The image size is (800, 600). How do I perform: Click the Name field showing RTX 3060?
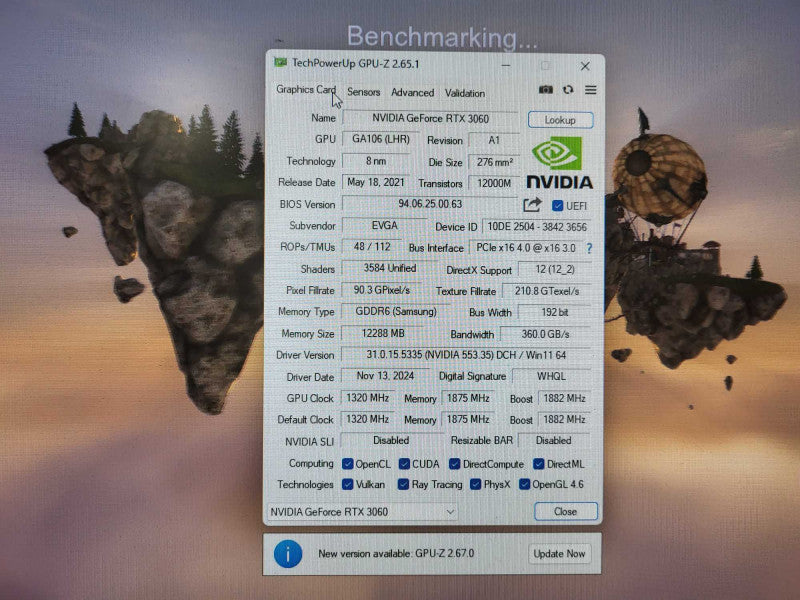point(431,118)
